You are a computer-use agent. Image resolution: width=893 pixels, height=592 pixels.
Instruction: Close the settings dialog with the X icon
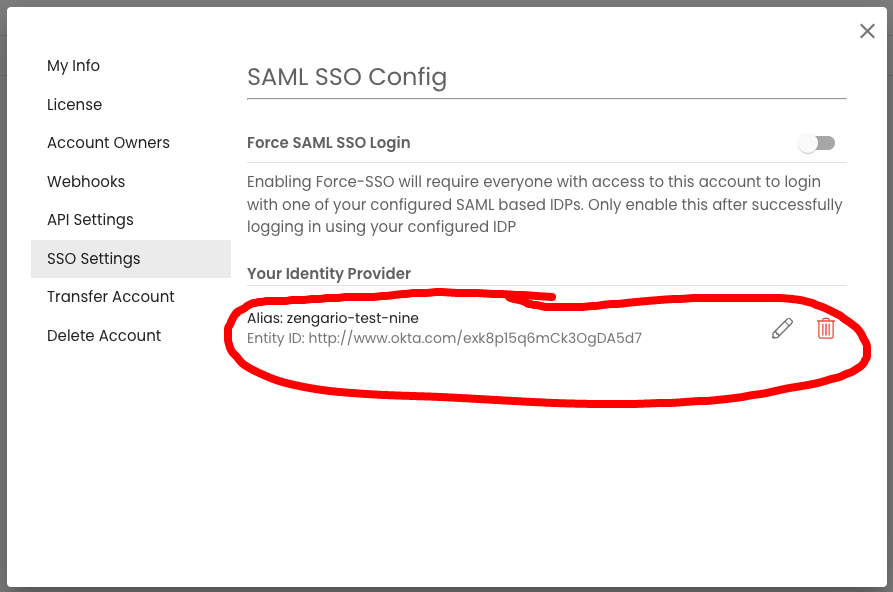point(867,31)
